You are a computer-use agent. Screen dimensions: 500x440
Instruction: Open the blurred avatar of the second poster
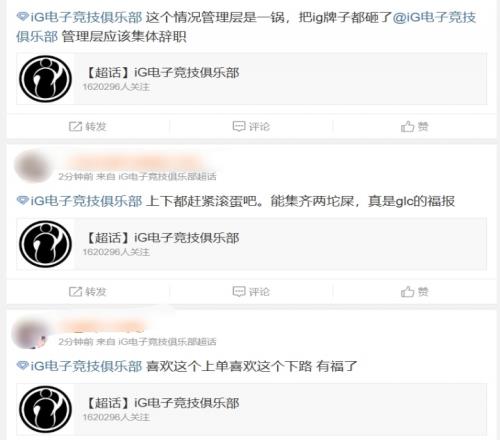coord(32,166)
